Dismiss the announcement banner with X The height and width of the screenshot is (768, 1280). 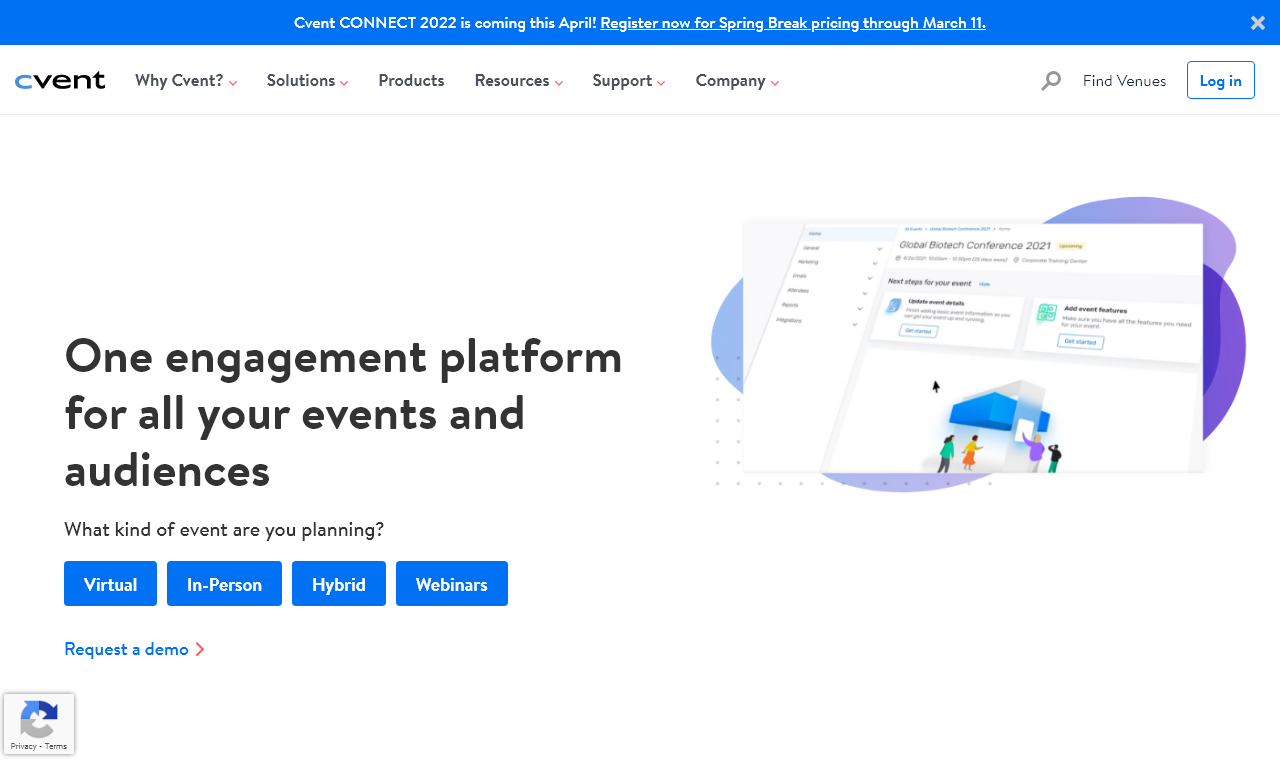[1258, 23]
